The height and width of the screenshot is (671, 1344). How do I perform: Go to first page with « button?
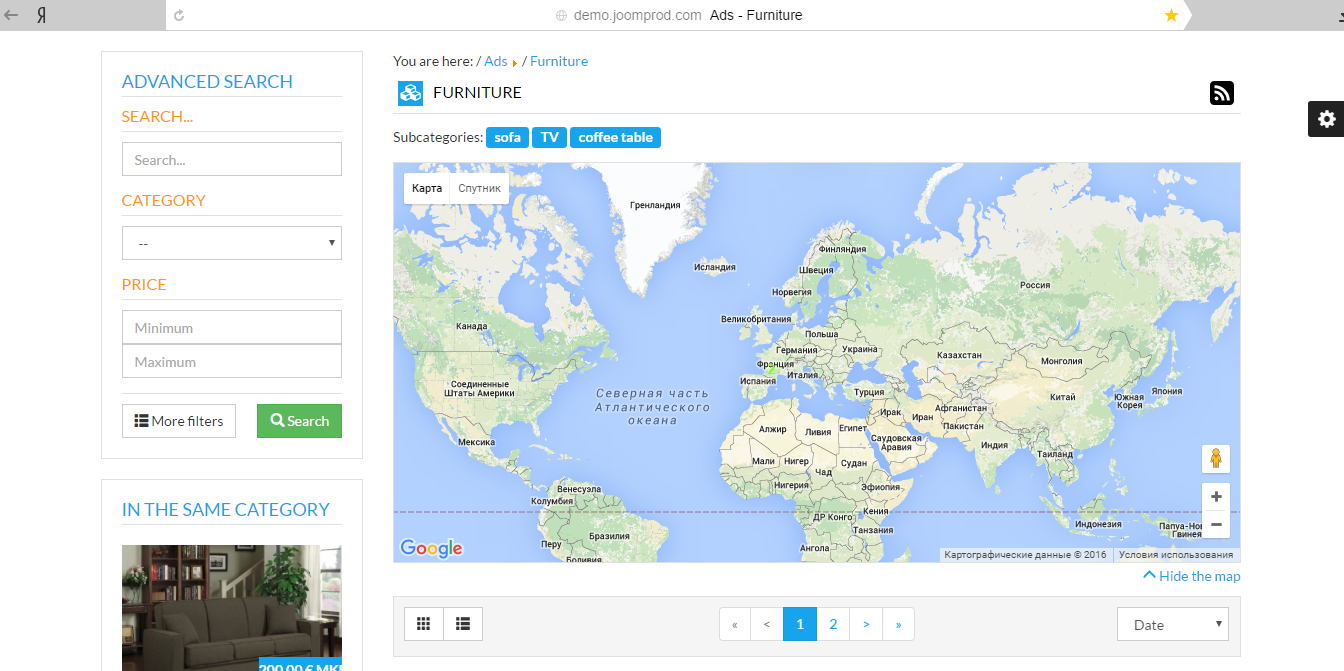[735, 624]
